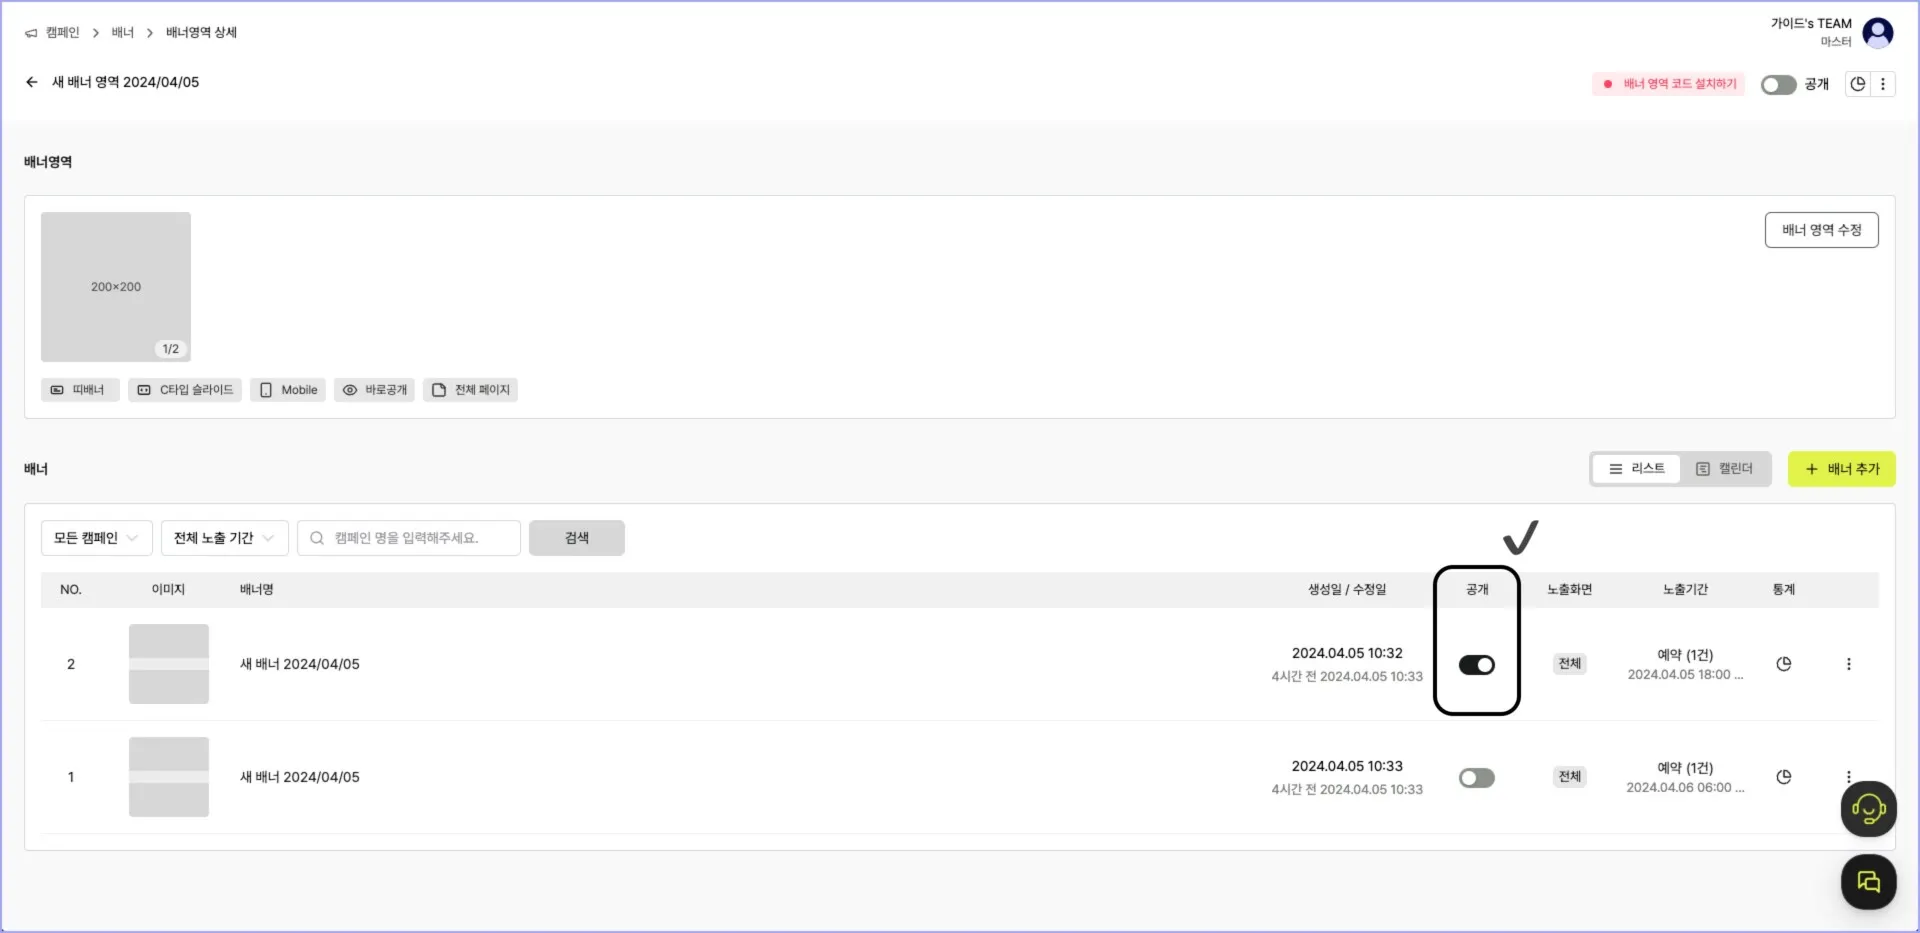Click the 통계 column header

coord(1784,590)
